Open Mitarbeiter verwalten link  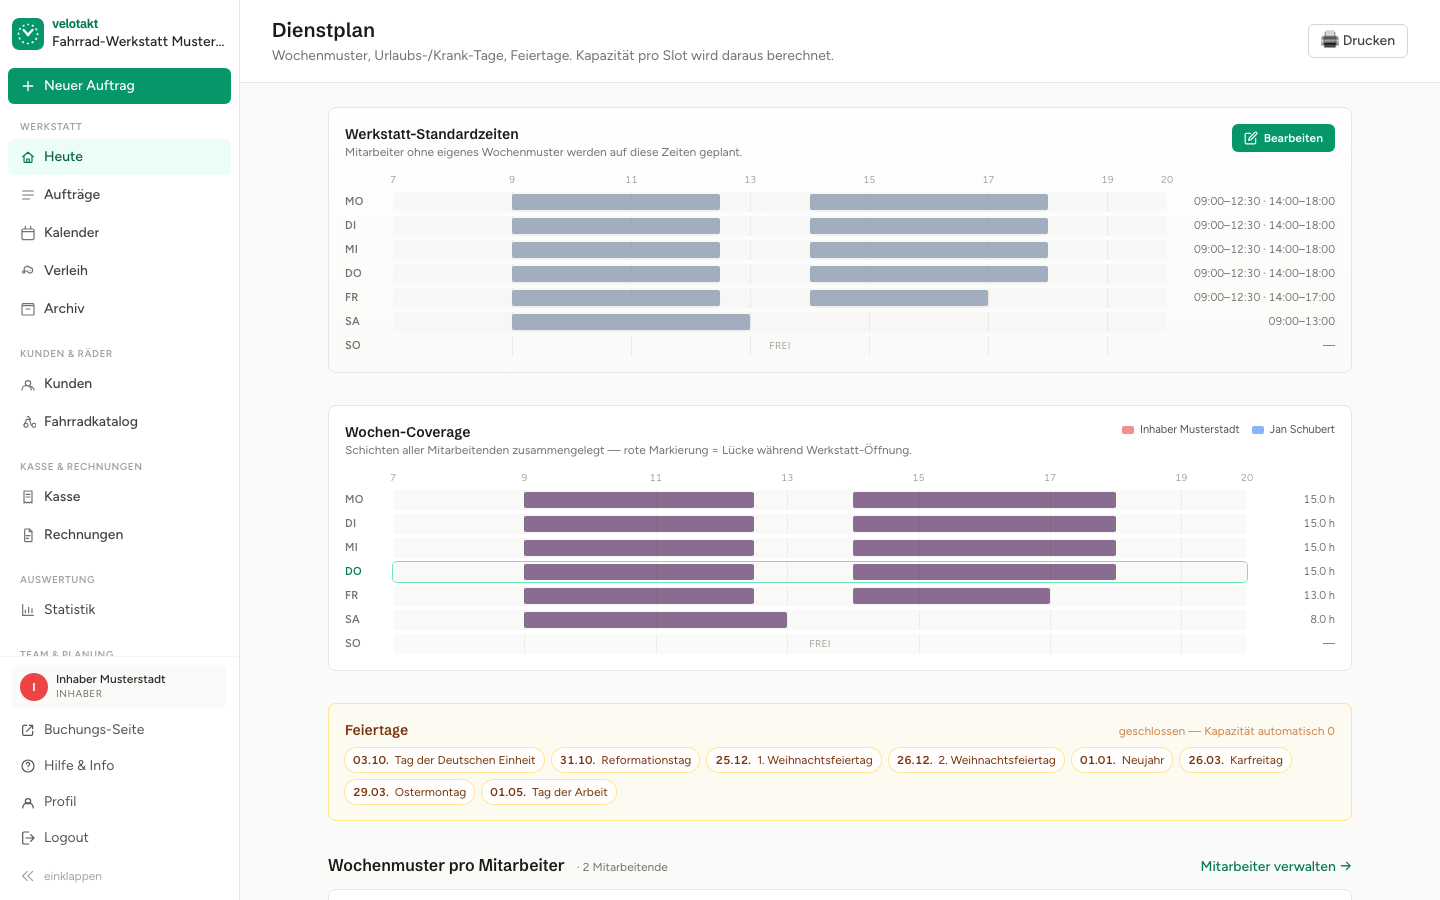click(1276, 866)
